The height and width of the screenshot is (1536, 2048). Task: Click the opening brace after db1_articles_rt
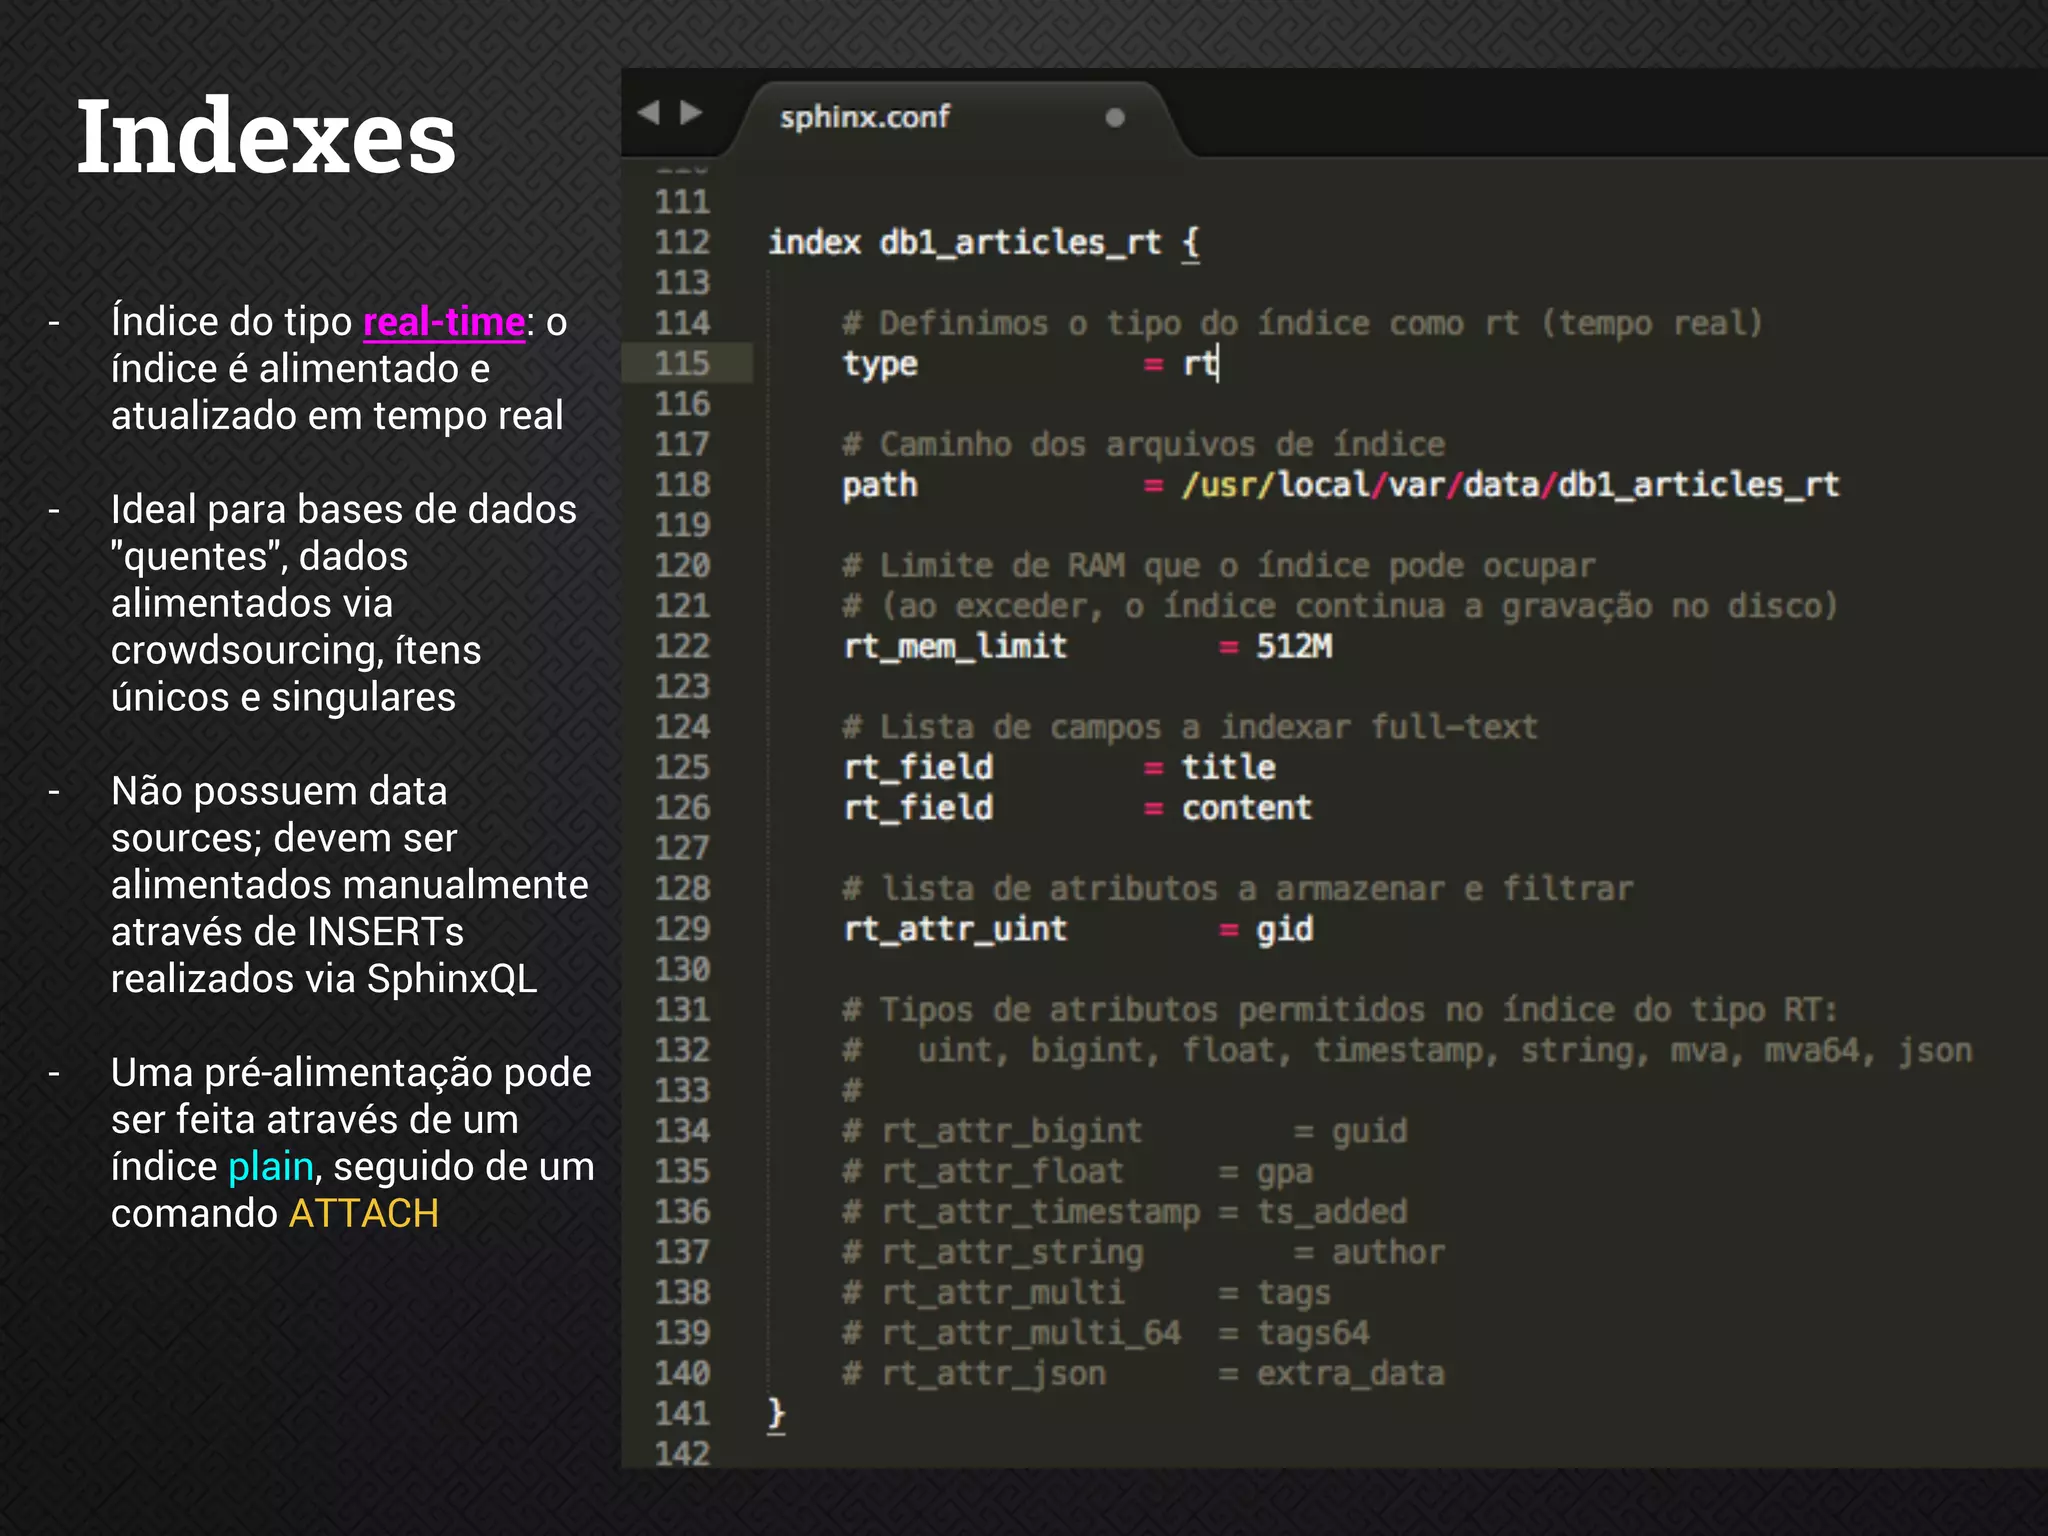tap(1190, 243)
